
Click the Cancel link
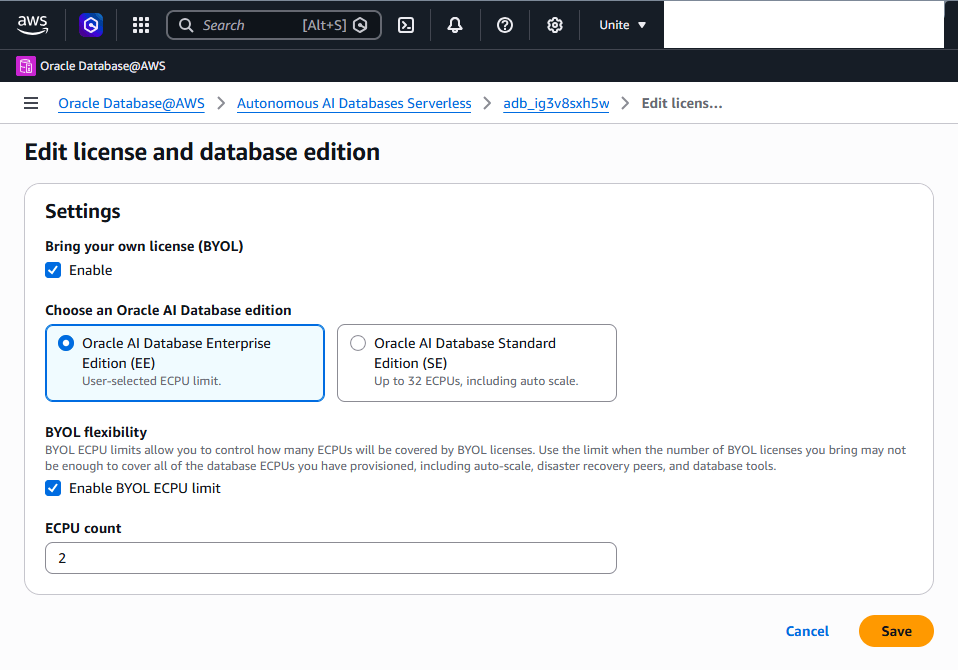click(807, 631)
